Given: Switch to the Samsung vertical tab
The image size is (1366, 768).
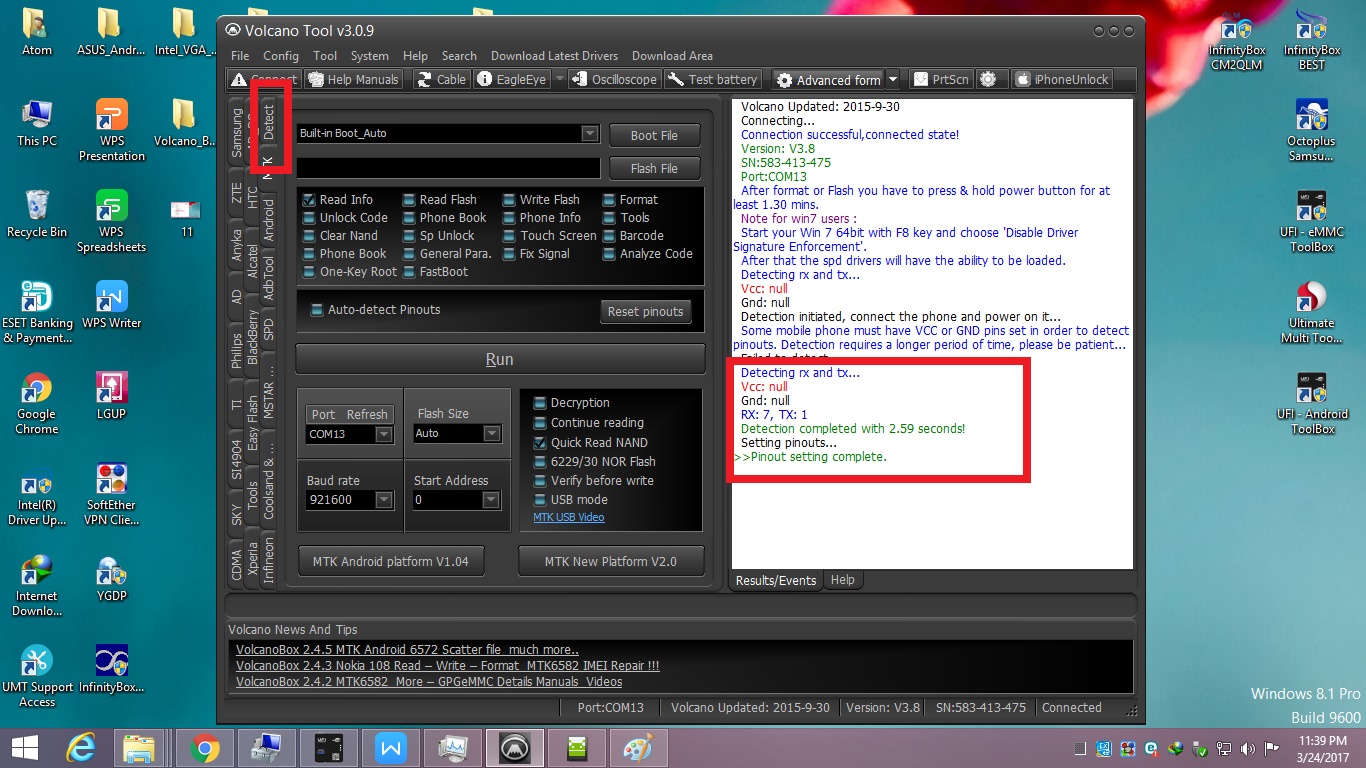Looking at the screenshot, I should pyautogui.click(x=237, y=133).
